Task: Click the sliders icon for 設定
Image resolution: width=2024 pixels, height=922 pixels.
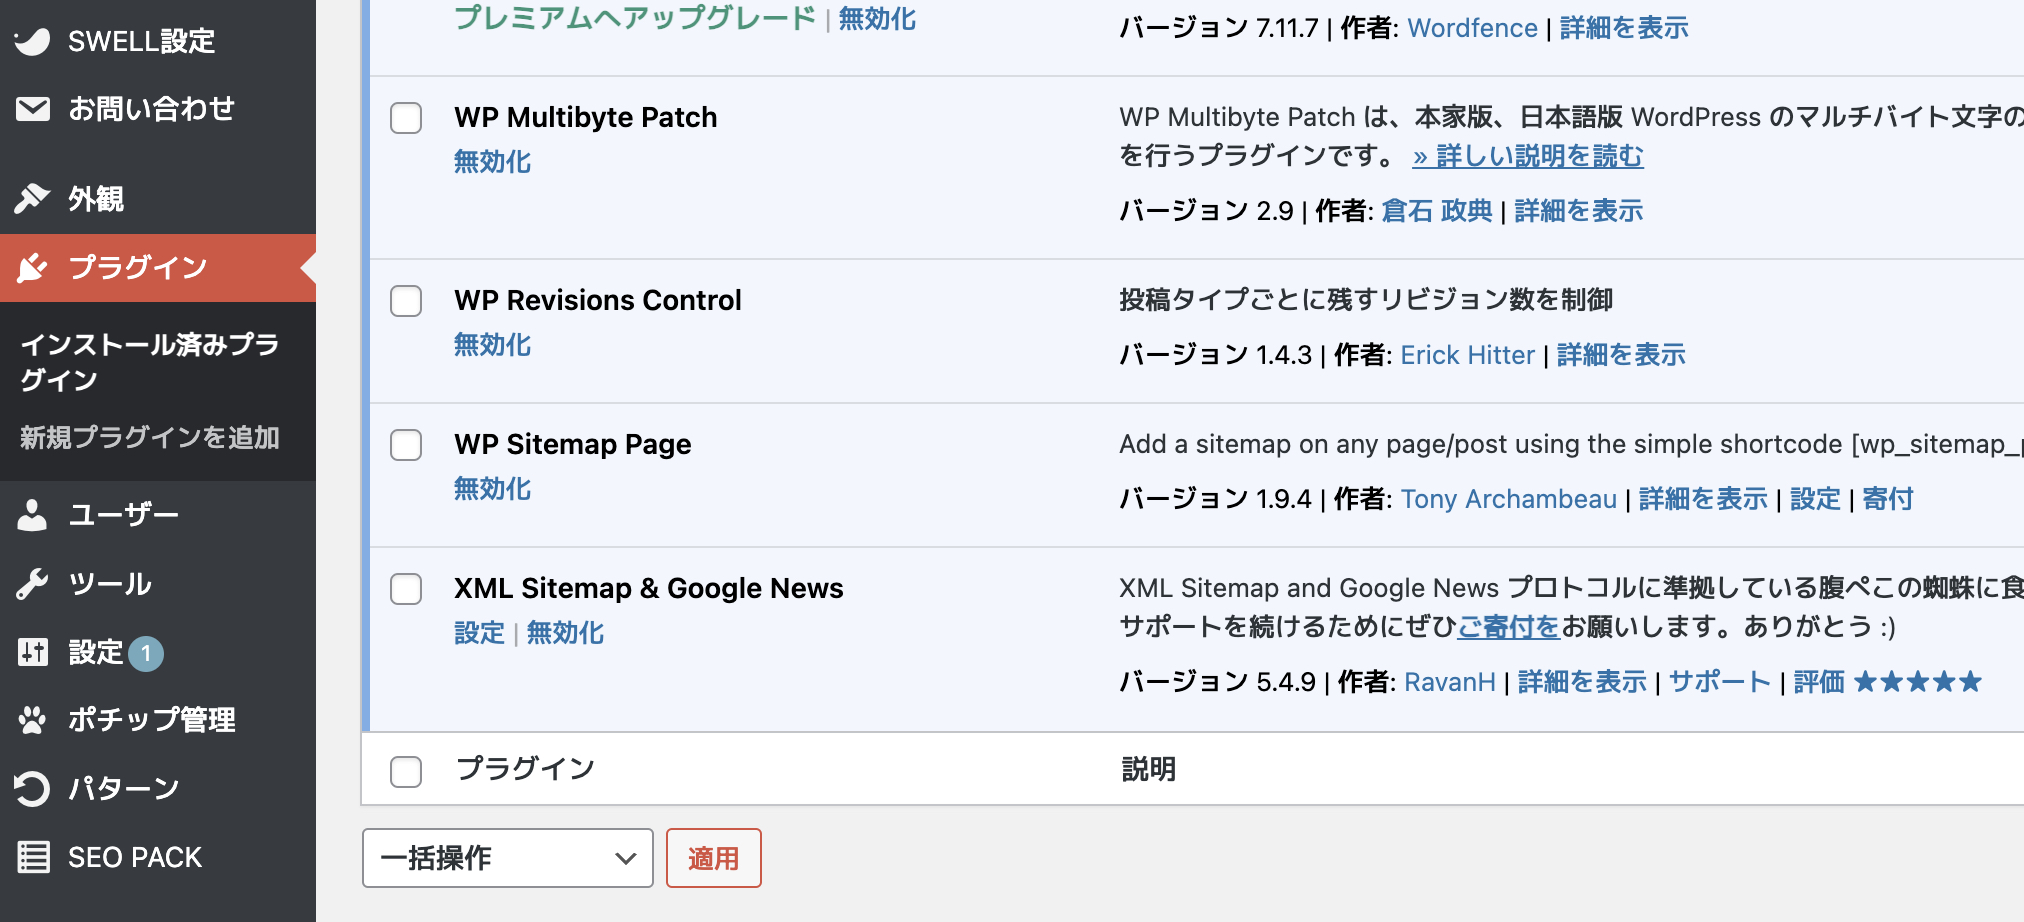Action: (x=32, y=653)
